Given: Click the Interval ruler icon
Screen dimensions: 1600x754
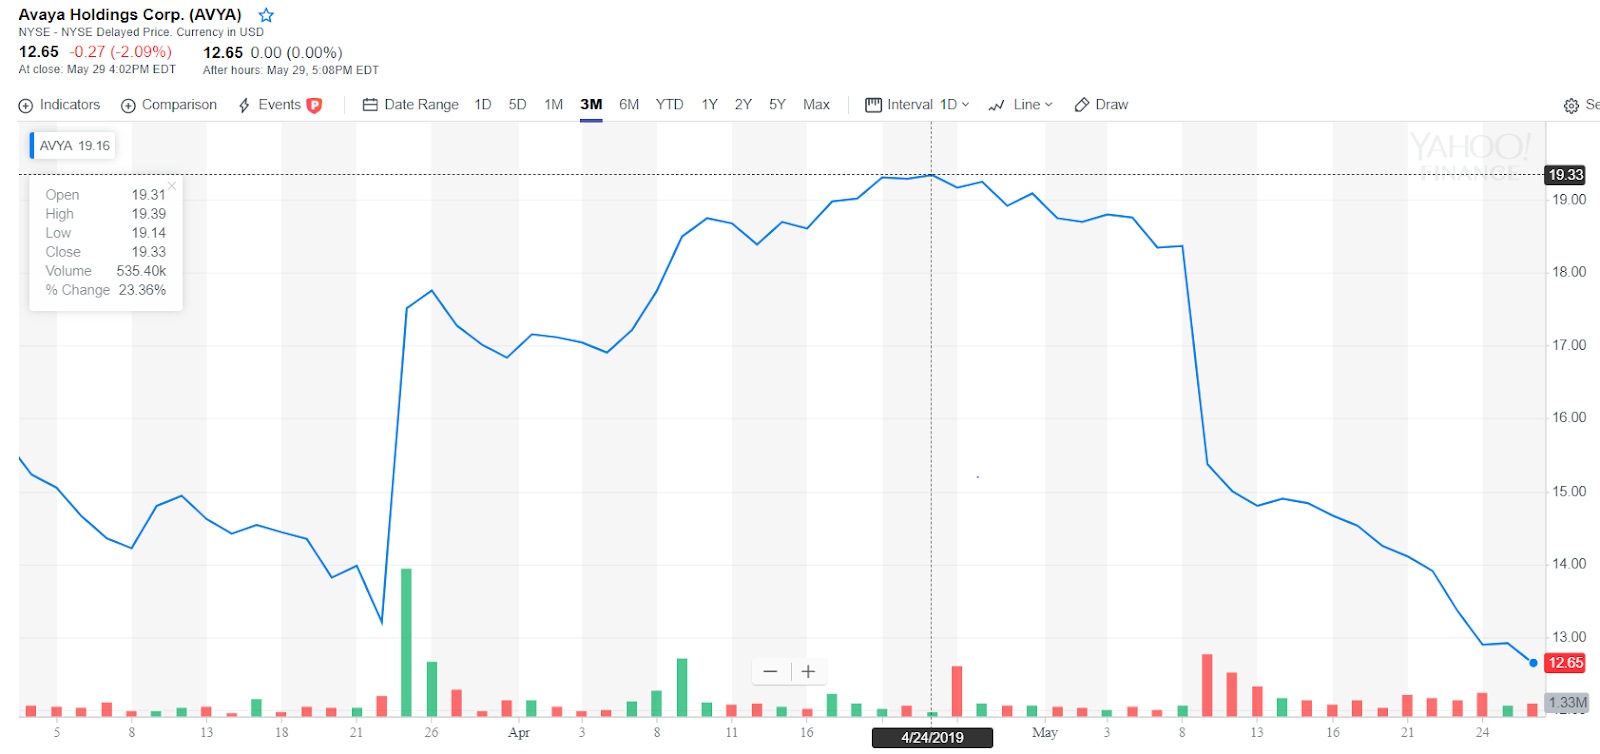Looking at the screenshot, I should tap(873, 105).
